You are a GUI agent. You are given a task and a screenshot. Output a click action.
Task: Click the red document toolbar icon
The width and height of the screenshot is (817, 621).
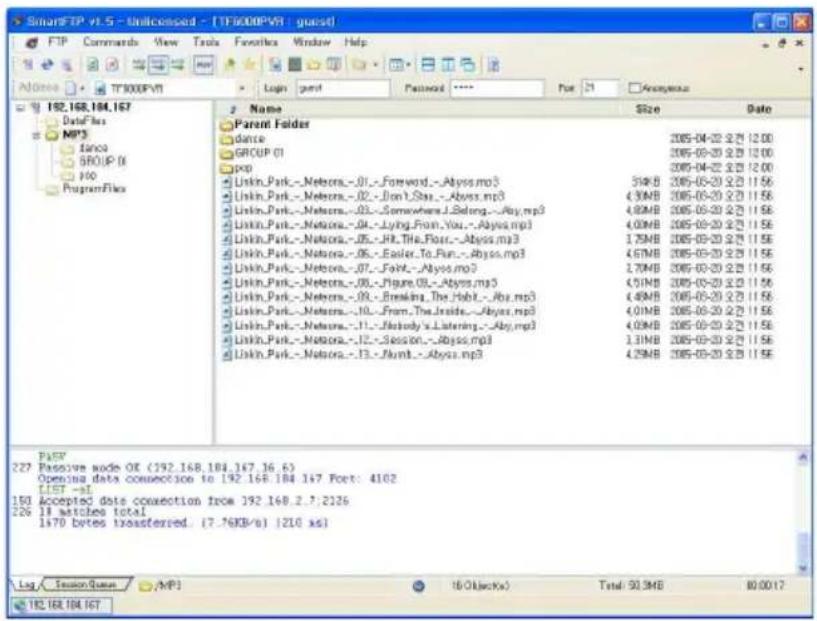pyautogui.click(x=112, y=65)
